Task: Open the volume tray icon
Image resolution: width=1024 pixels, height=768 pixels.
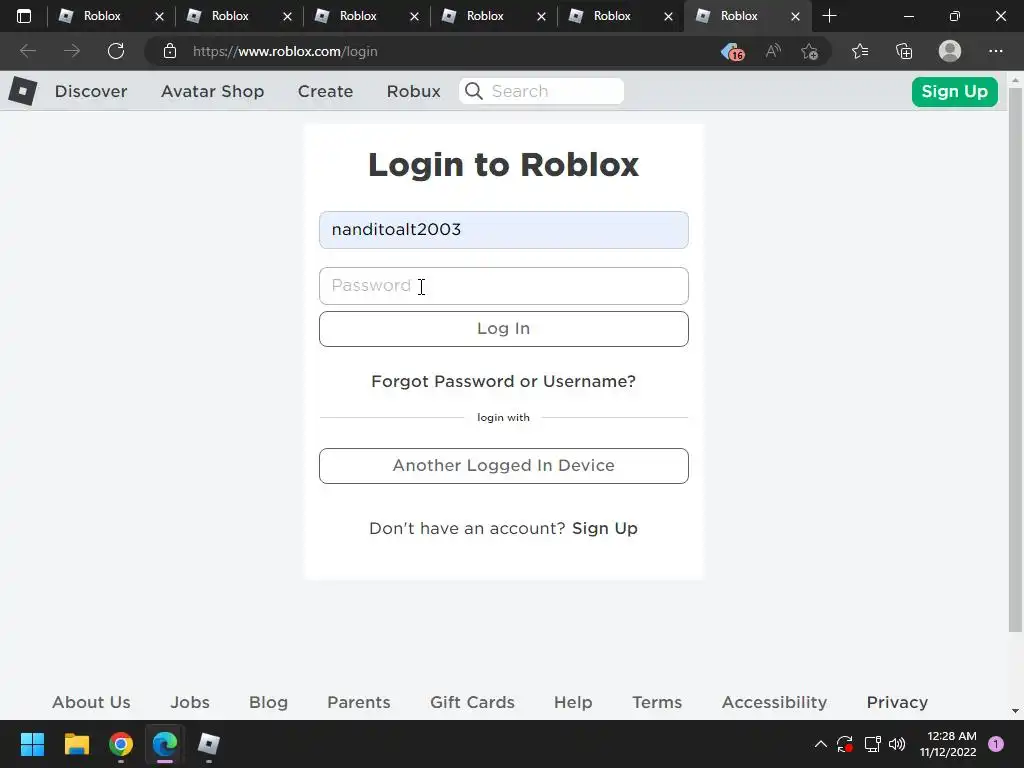Action: [897, 744]
